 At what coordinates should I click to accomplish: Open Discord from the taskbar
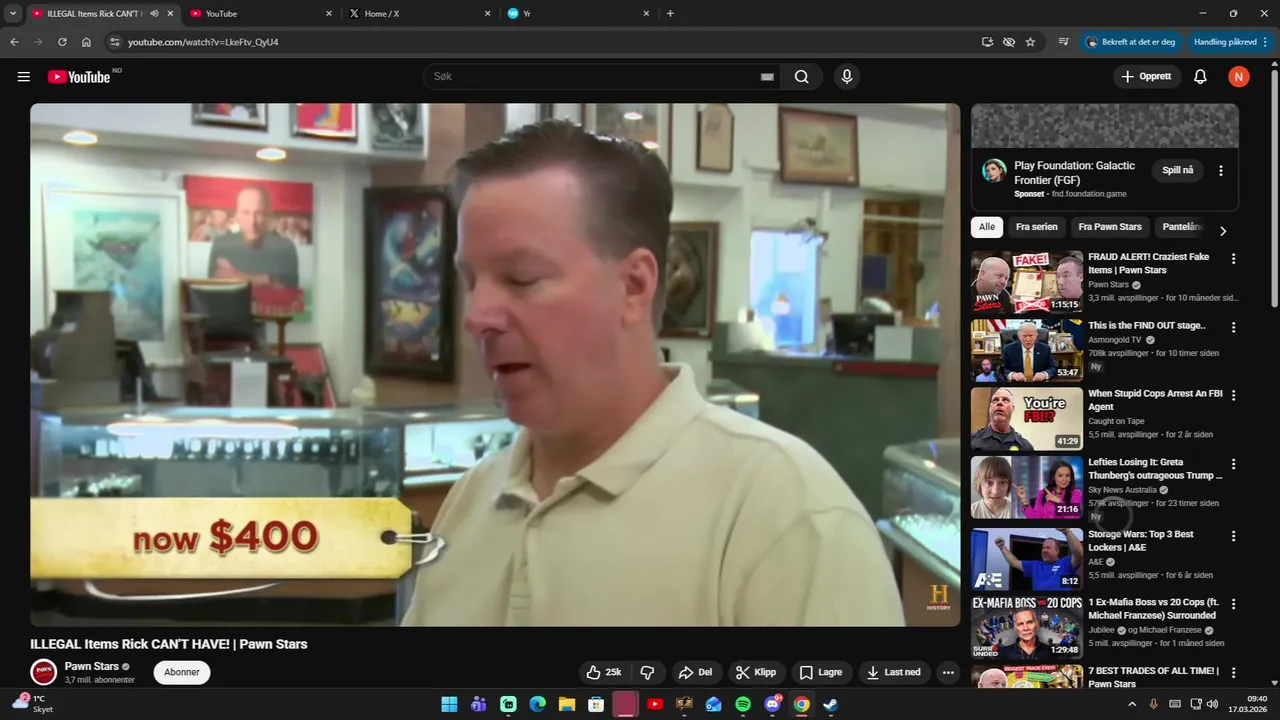(x=772, y=704)
